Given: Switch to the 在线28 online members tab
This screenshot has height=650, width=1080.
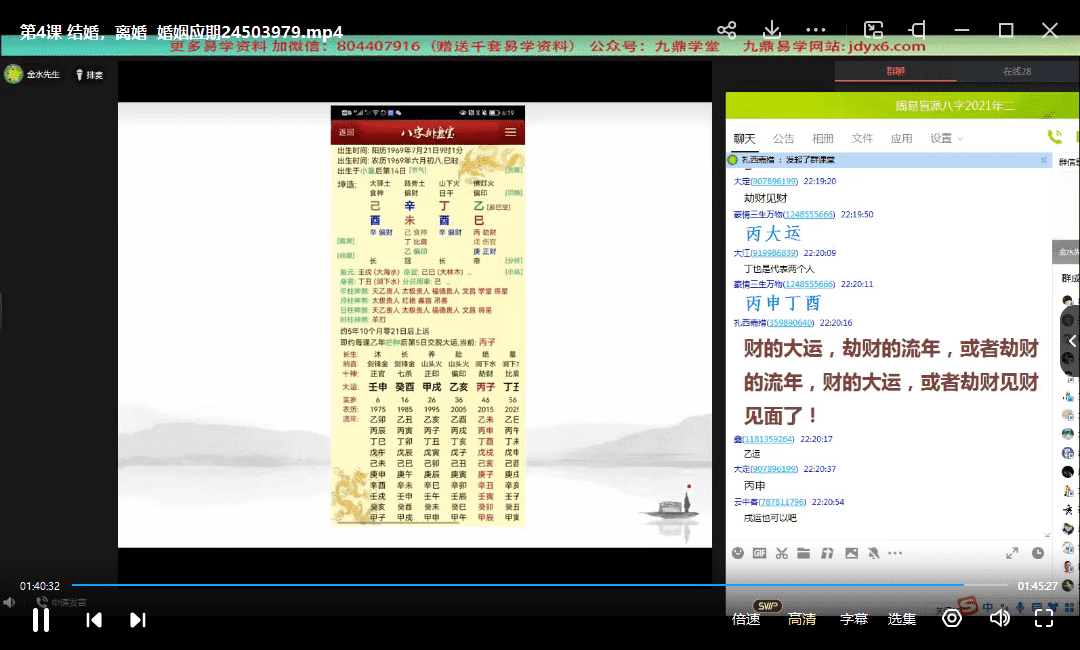Looking at the screenshot, I should 1017,71.
